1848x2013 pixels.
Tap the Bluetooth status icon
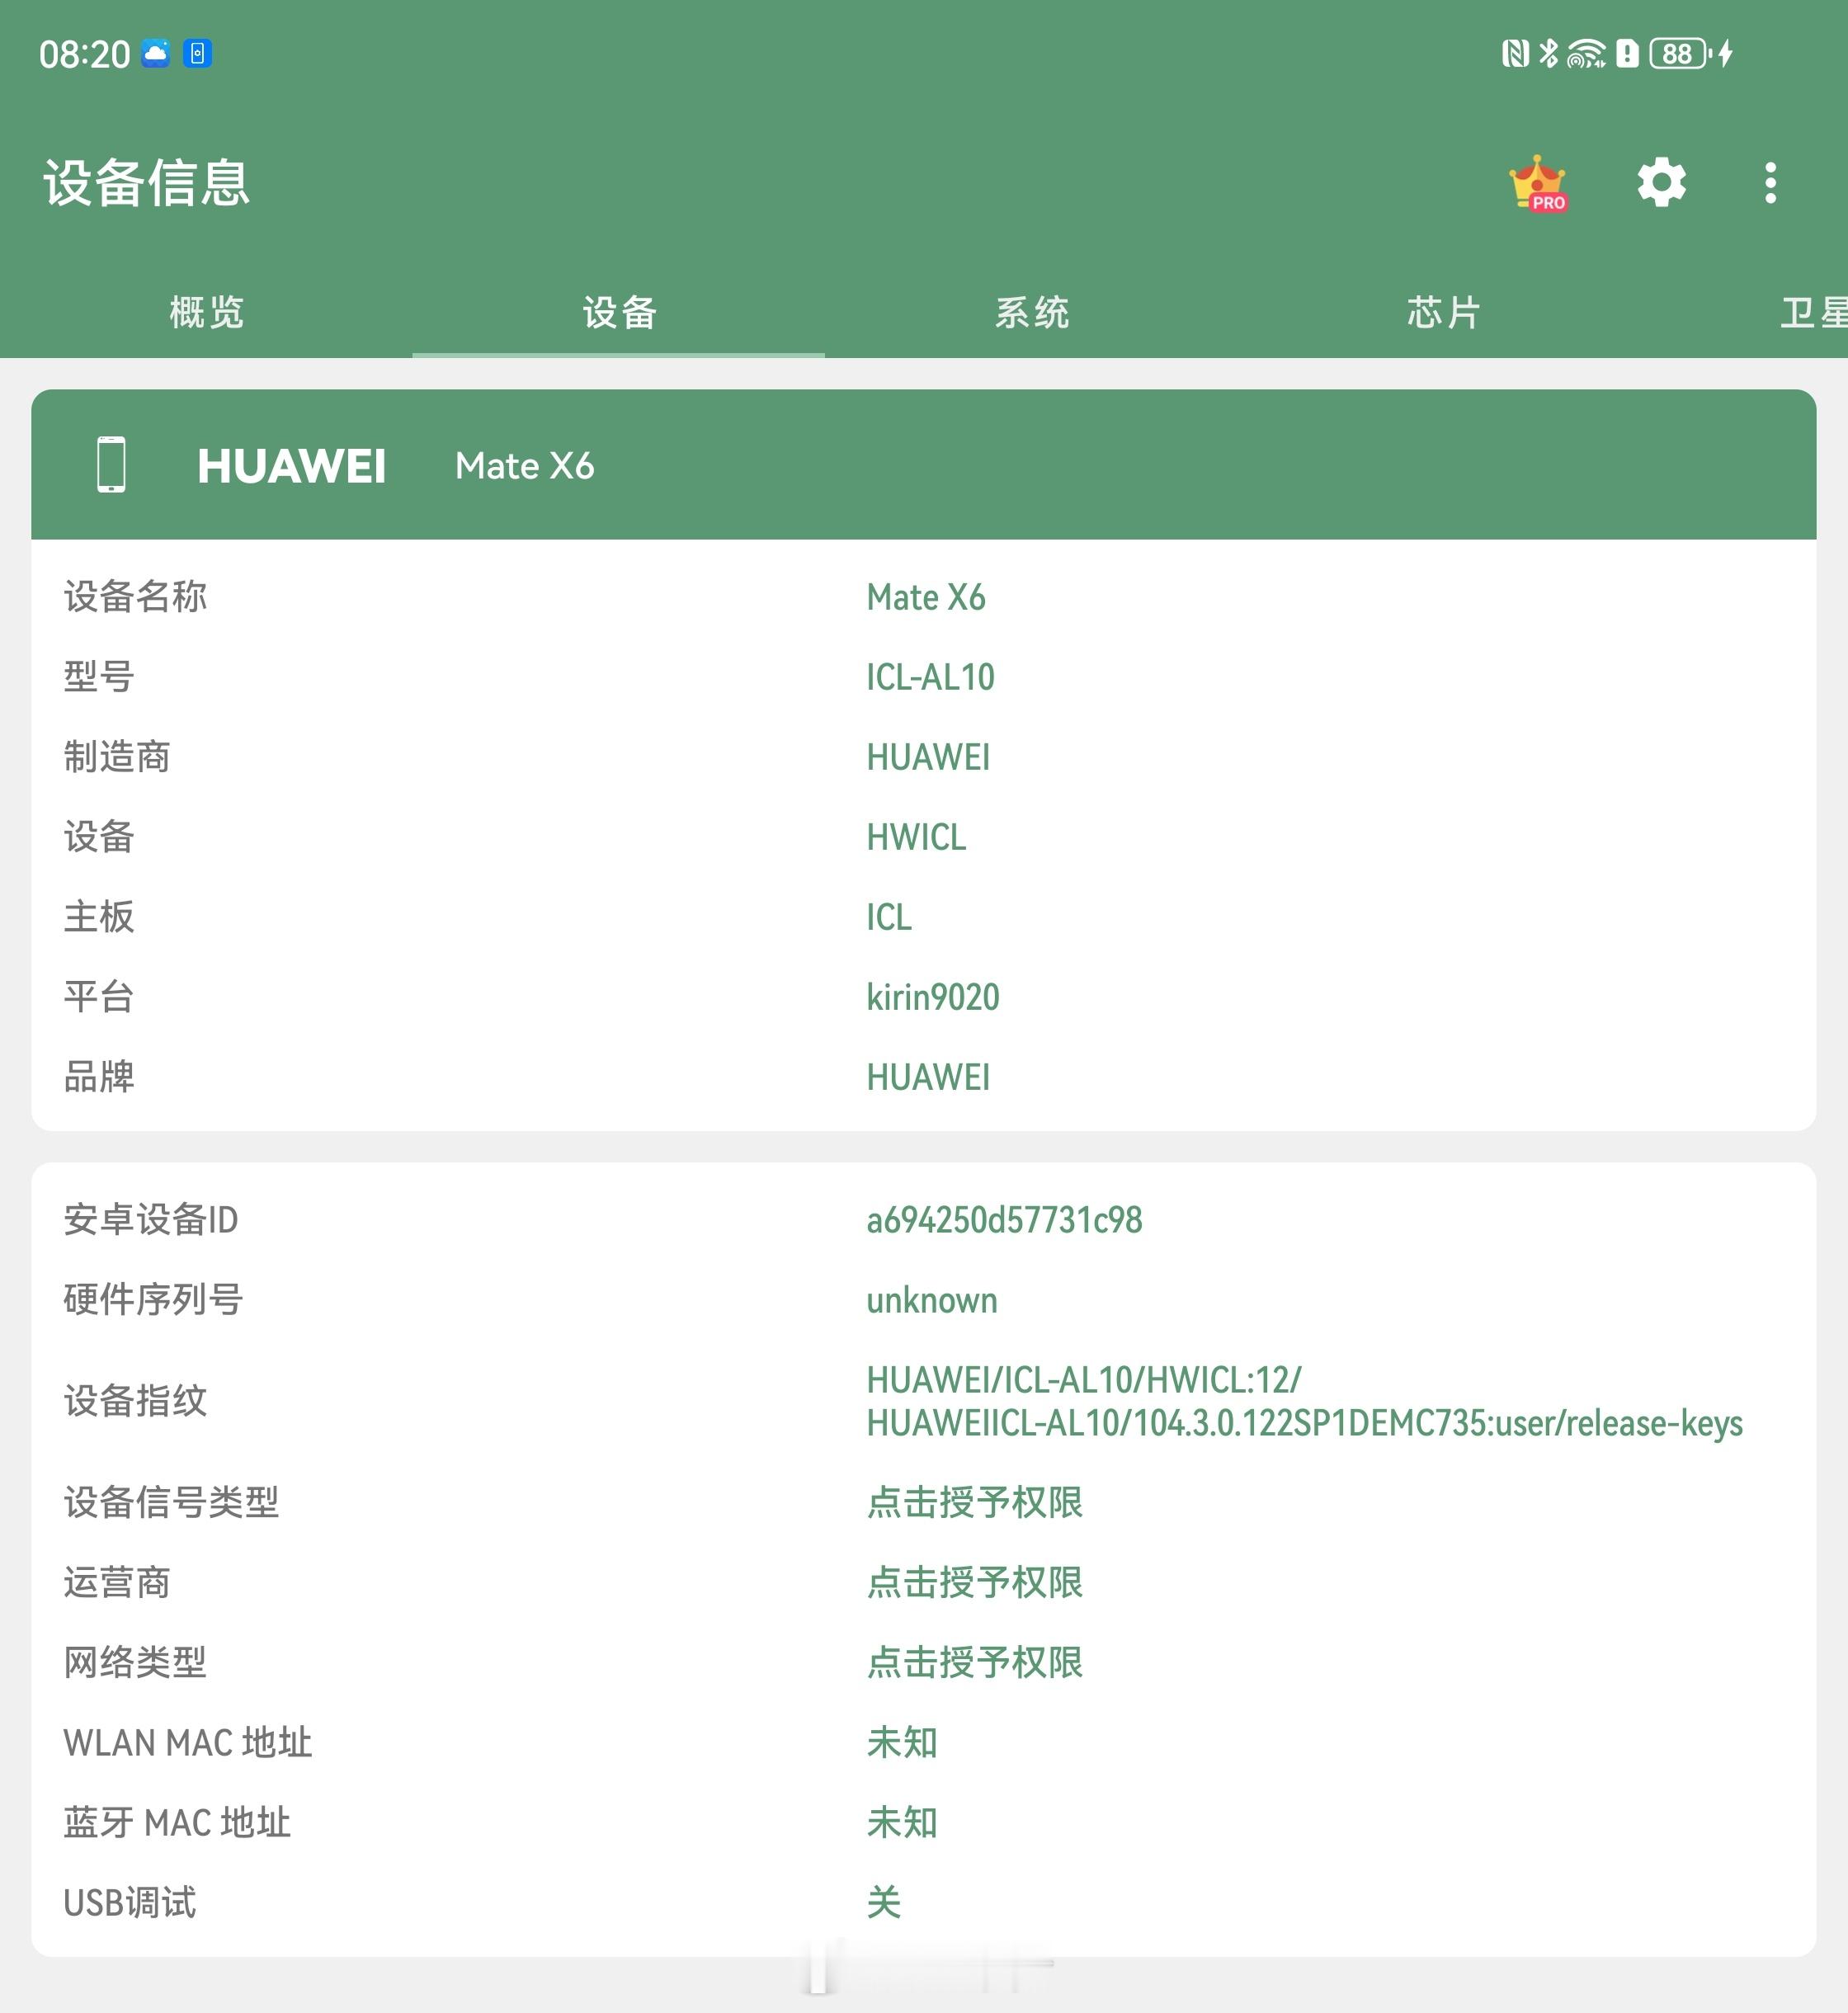1548,53
